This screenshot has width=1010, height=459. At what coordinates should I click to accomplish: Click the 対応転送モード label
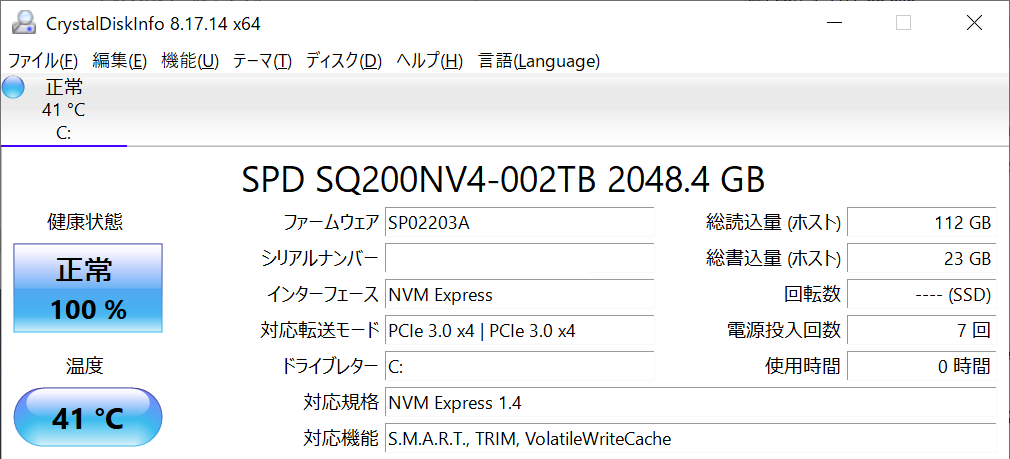pyautogui.click(x=317, y=331)
